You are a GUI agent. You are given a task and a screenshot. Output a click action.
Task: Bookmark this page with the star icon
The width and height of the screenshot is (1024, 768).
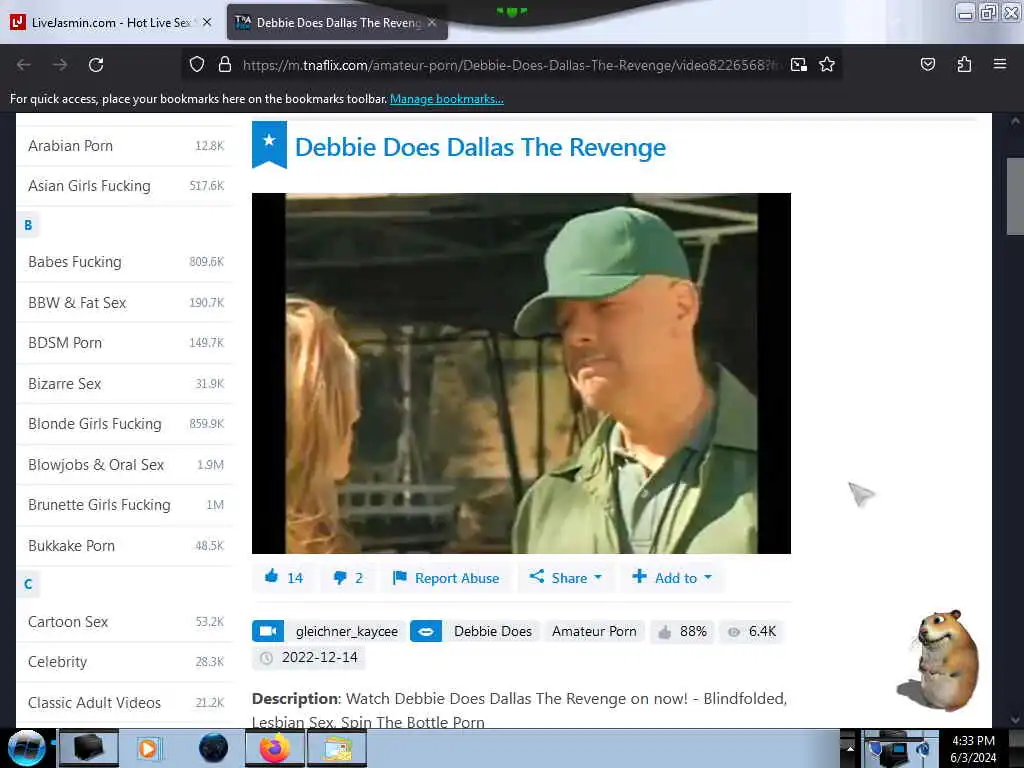click(x=827, y=65)
